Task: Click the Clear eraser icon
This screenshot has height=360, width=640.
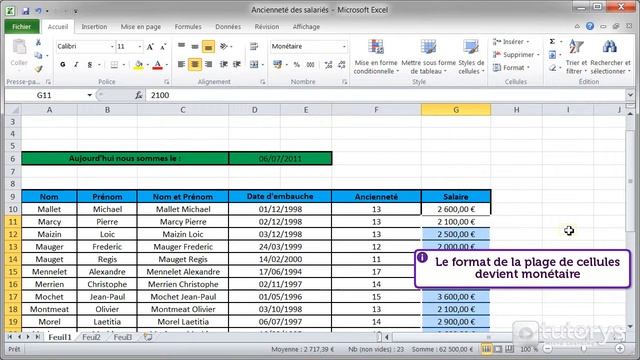Action: pyautogui.click(x=552, y=68)
